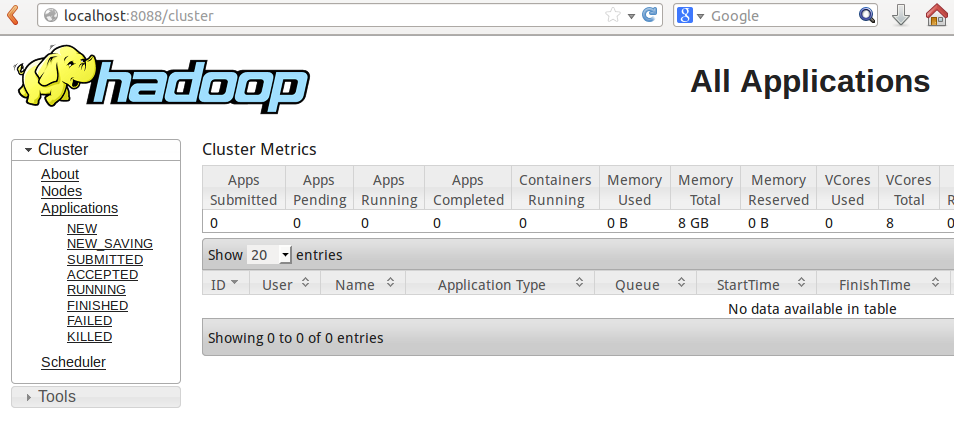Filter applications by ACCEPTED state
The width and height of the screenshot is (954, 448).
103,275
